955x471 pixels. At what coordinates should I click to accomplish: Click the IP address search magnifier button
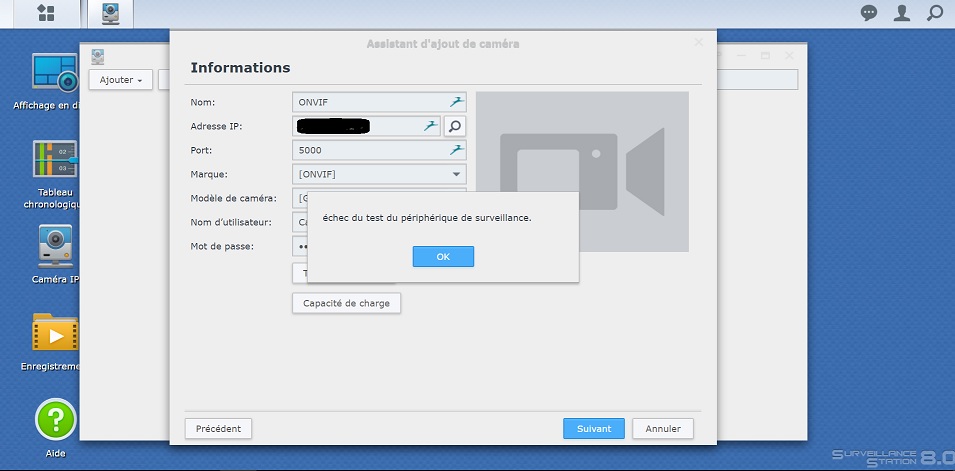click(x=454, y=126)
